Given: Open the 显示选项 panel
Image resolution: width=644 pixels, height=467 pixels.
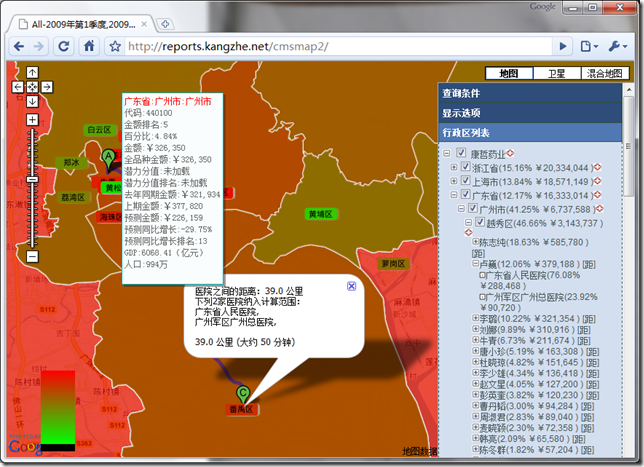Looking at the screenshot, I should pos(530,113).
